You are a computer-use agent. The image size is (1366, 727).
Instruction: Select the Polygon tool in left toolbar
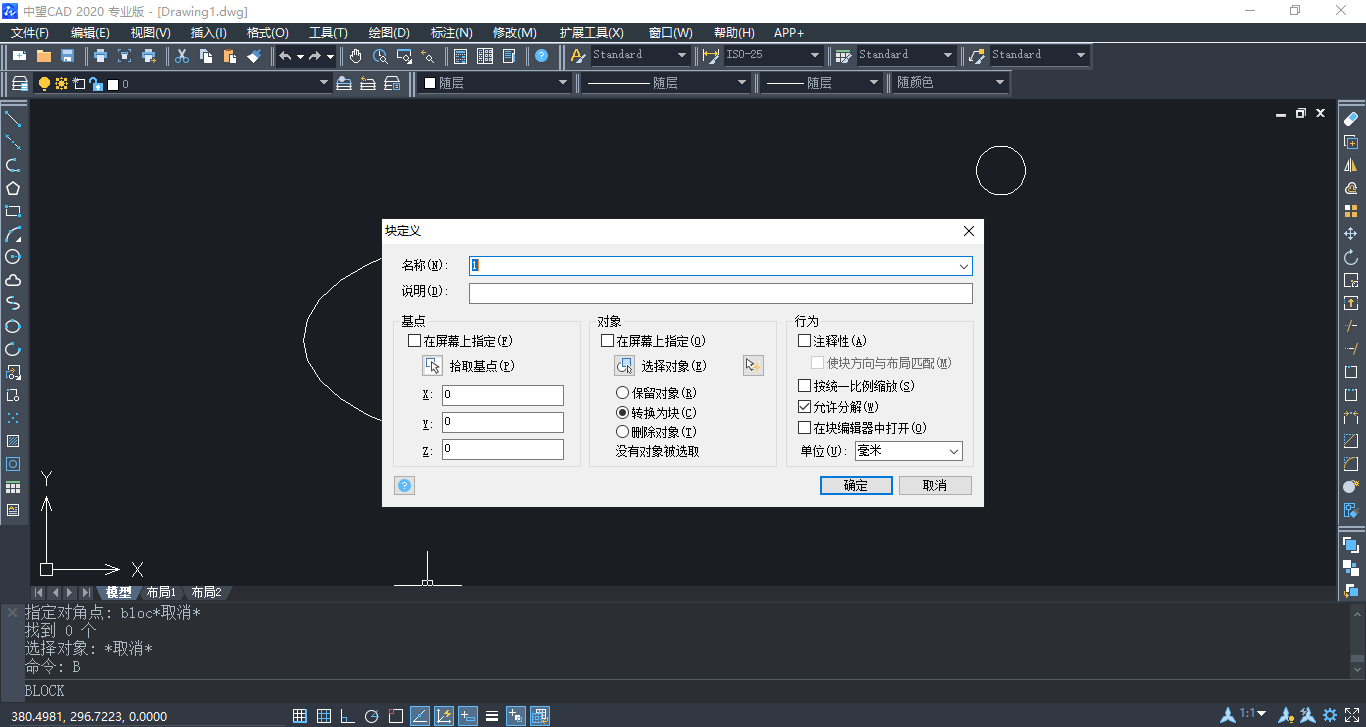coord(13,188)
